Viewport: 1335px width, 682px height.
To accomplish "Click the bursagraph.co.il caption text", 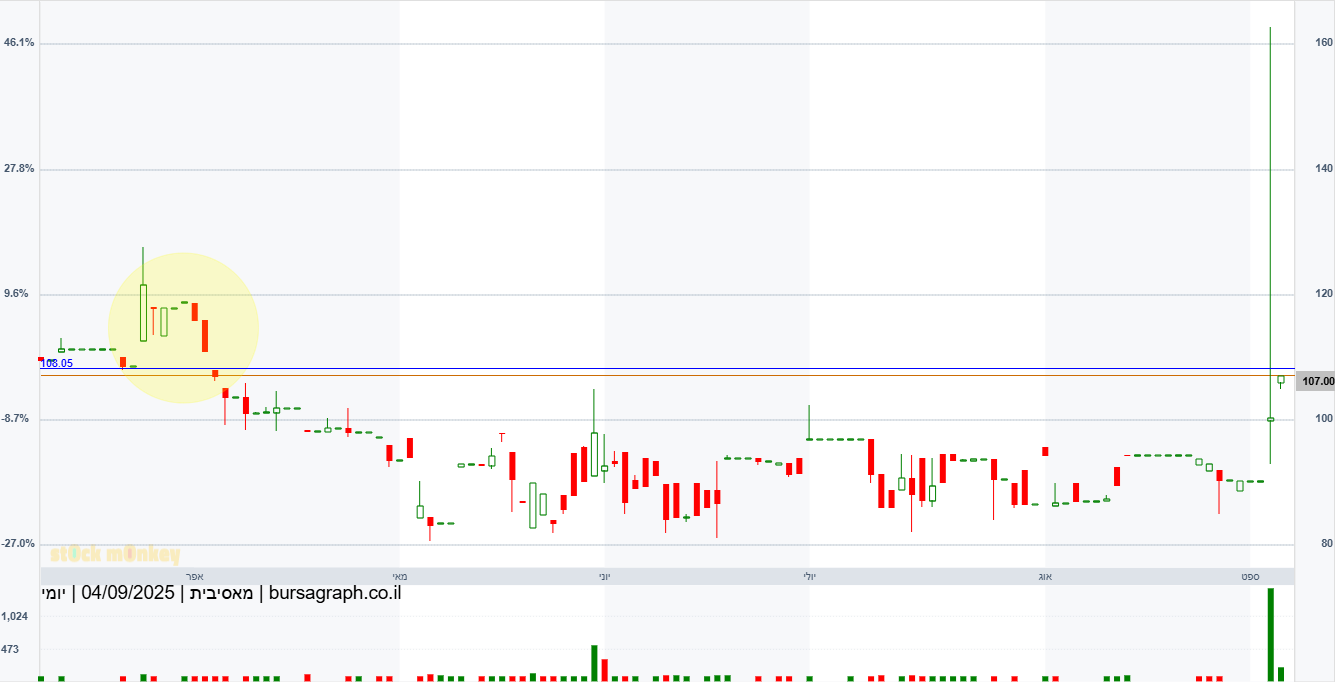I will [335, 593].
